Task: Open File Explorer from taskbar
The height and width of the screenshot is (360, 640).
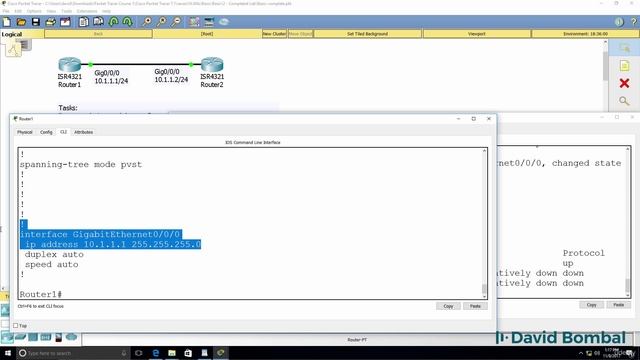Action: pos(172,353)
